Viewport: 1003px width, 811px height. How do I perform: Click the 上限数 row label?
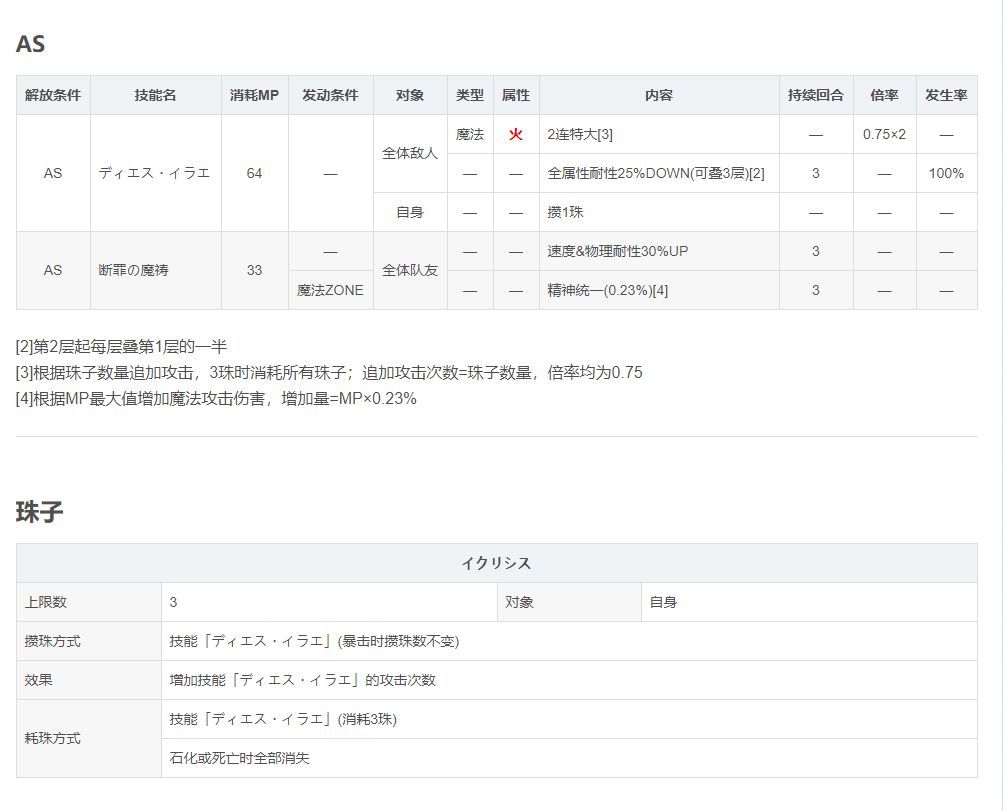pyautogui.click(x=46, y=602)
